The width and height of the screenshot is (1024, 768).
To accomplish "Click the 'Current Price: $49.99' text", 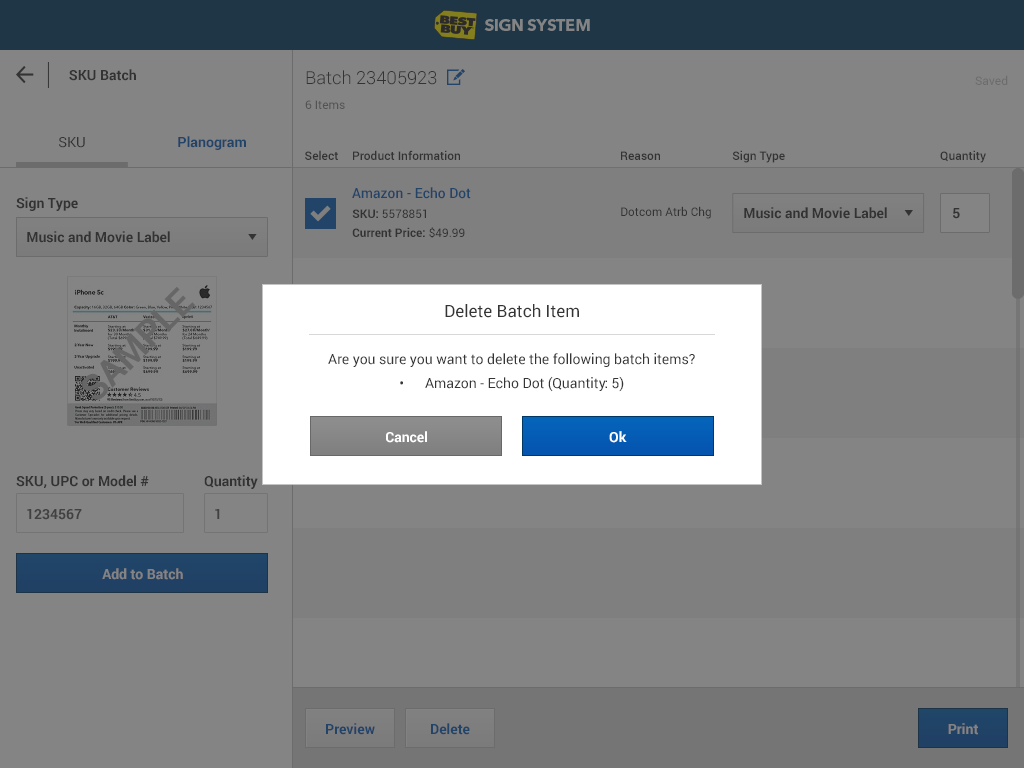I will (x=408, y=233).
